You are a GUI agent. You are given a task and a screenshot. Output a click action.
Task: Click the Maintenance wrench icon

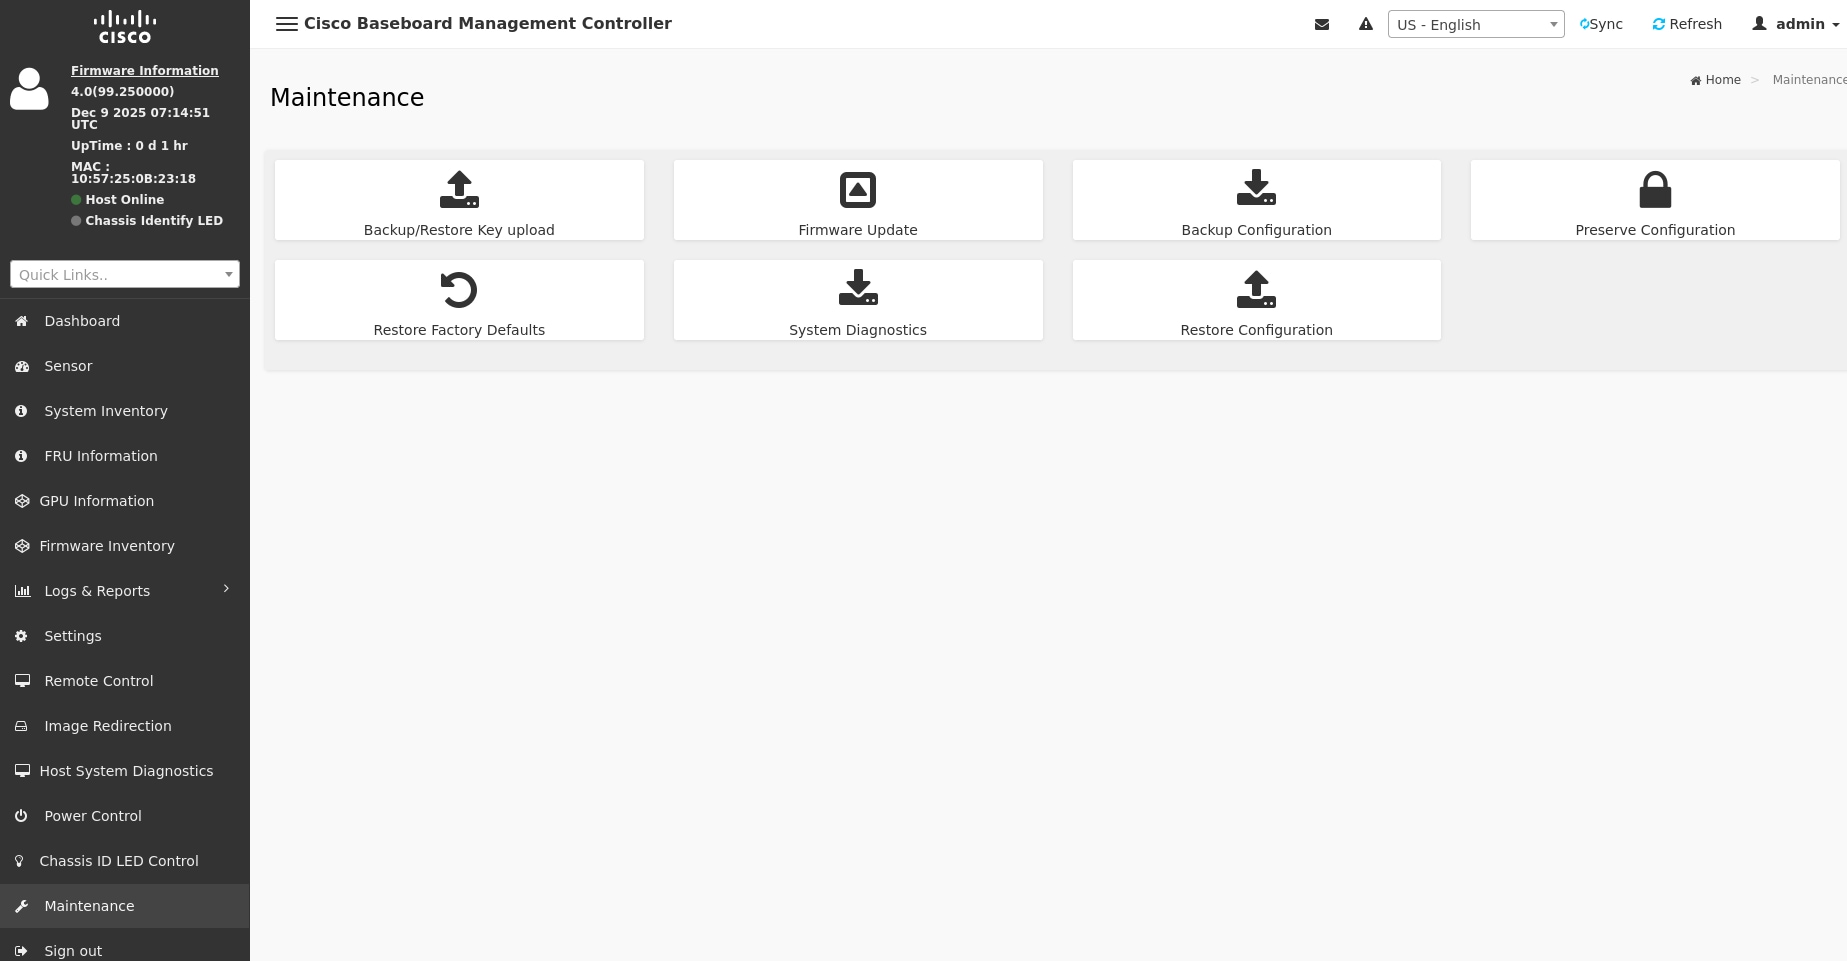tap(21, 906)
